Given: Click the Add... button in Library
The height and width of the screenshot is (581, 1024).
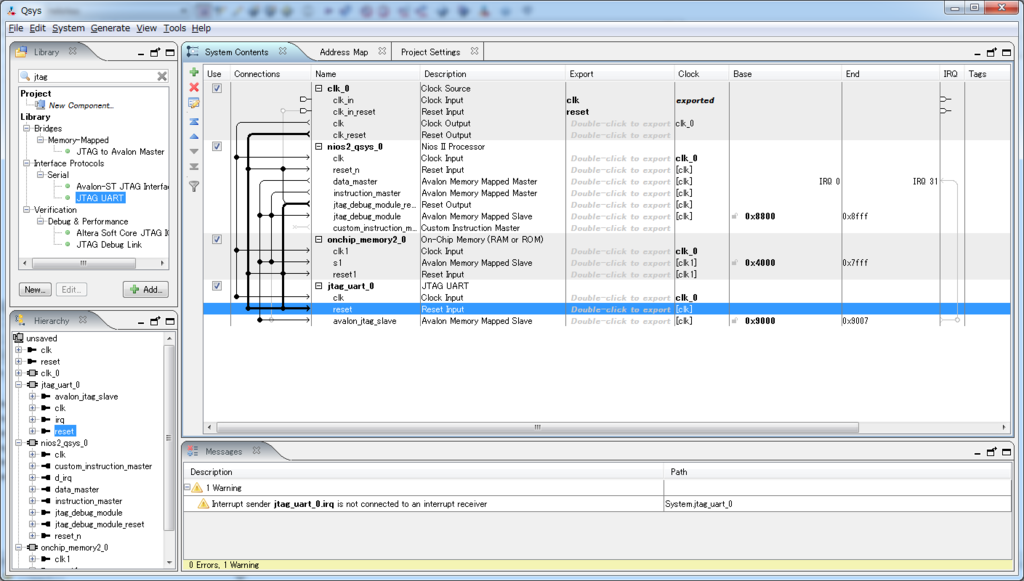Looking at the screenshot, I should click(x=146, y=289).
